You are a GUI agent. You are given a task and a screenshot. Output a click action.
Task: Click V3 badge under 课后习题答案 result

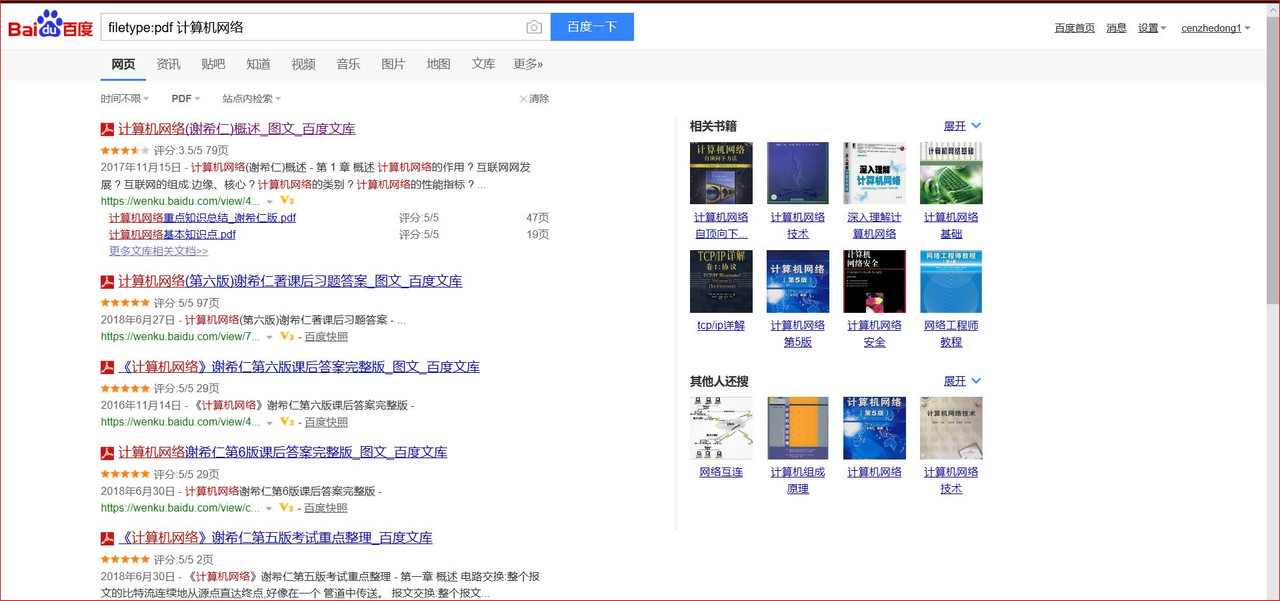coord(286,337)
